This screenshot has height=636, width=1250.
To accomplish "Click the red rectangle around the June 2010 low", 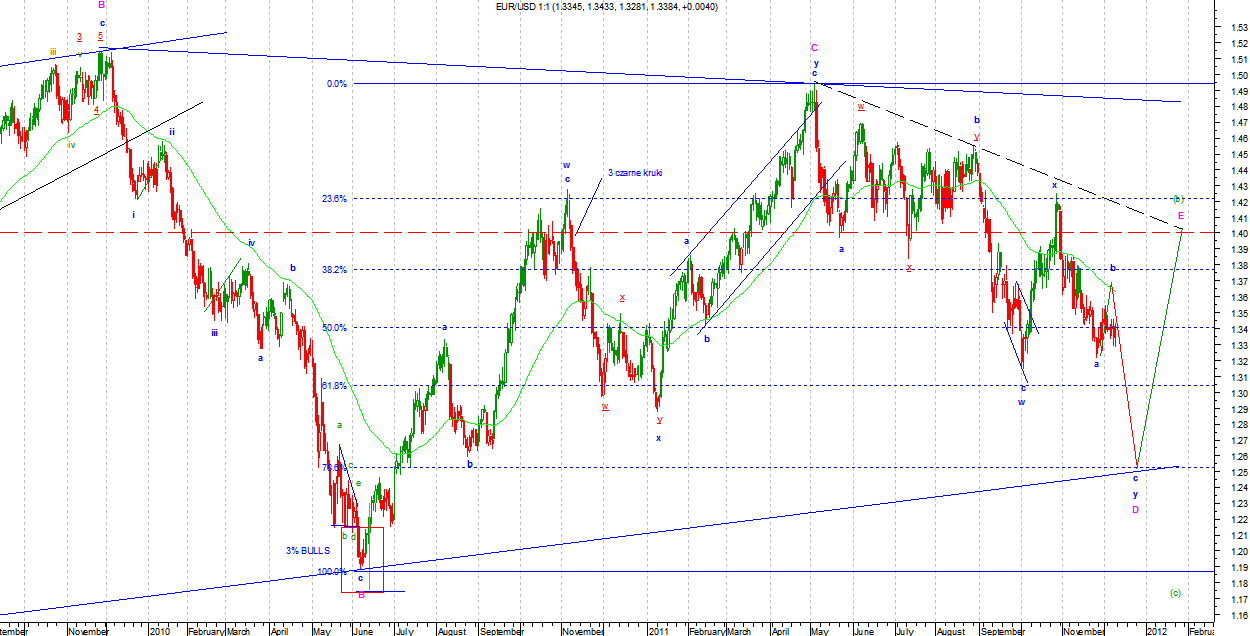I will tap(361, 559).
